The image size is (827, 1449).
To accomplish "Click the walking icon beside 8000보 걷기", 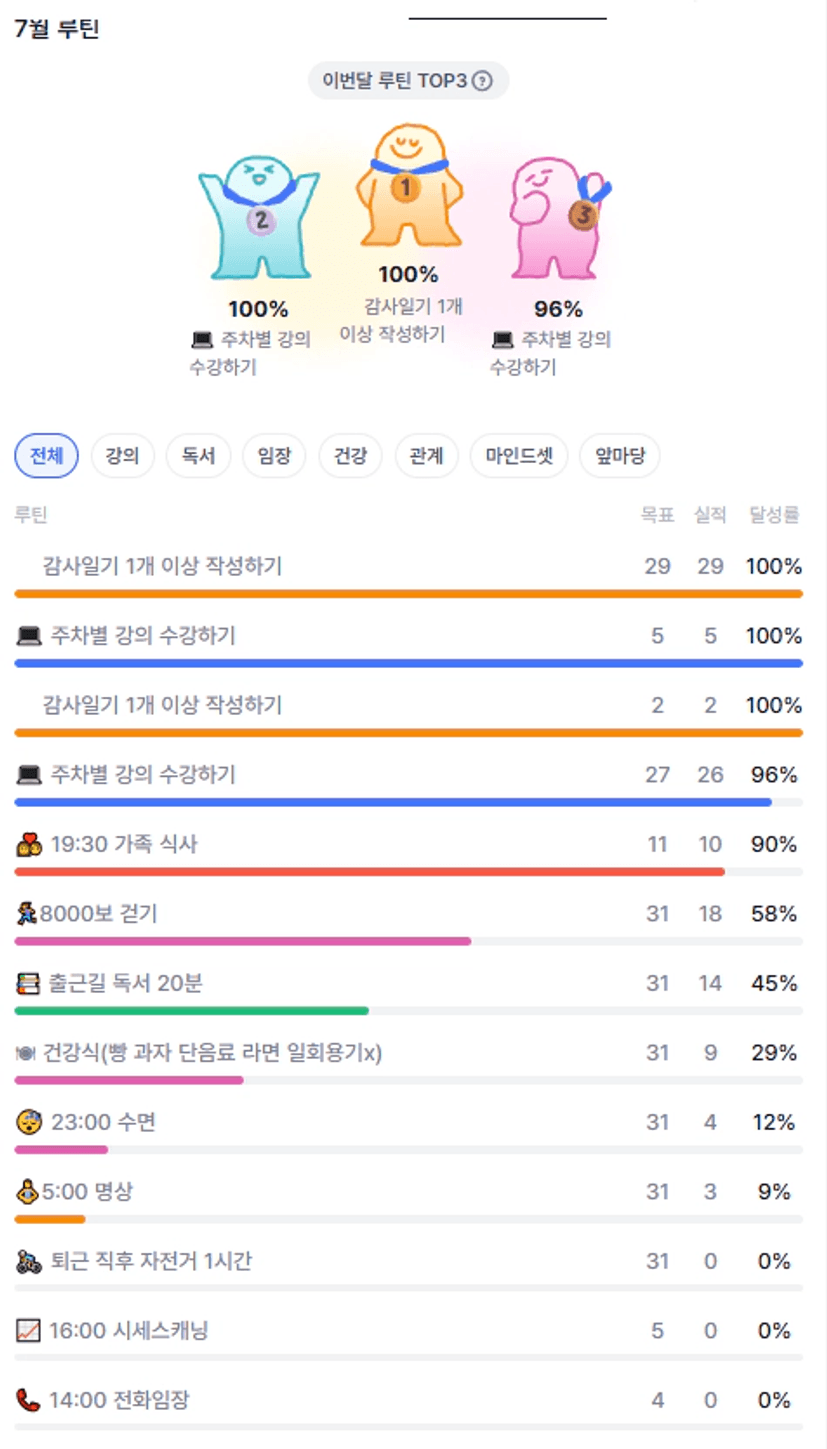I will [27, 914].
